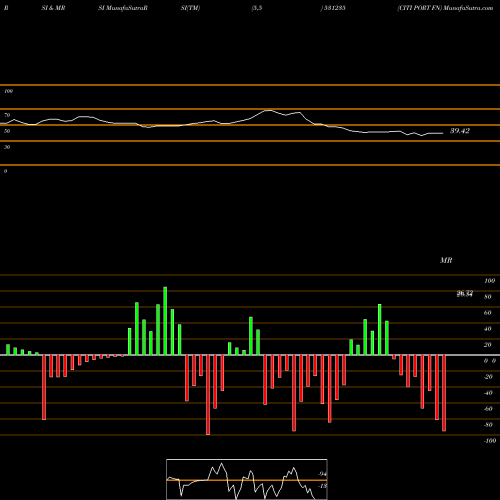Viewport: 500px width, 500px height.
Task: Click the 26.34 value near MR axis
Action: click(465, 294)
